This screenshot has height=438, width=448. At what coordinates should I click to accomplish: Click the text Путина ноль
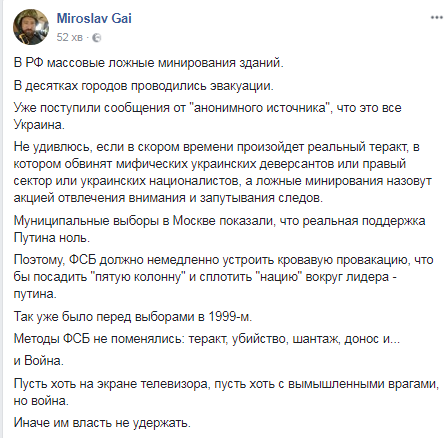coord(52,238)
